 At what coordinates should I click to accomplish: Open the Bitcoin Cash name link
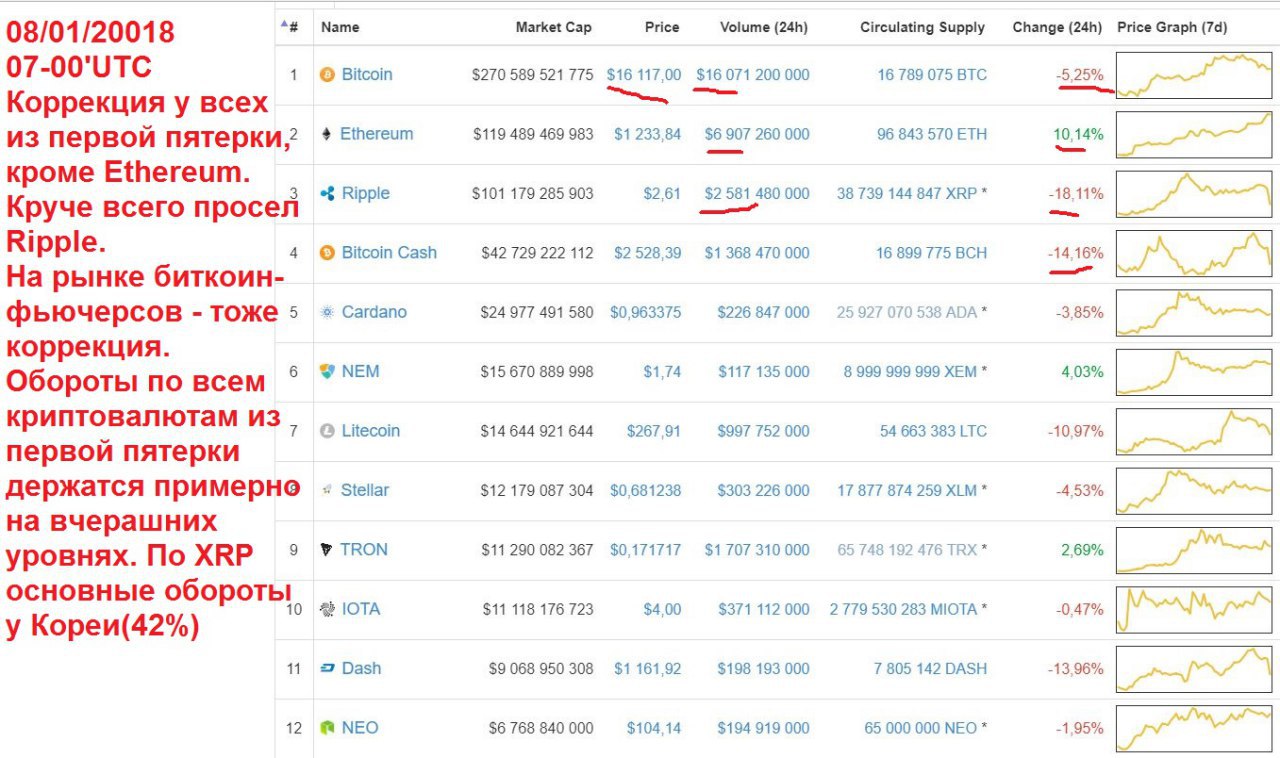pos(389,253)
